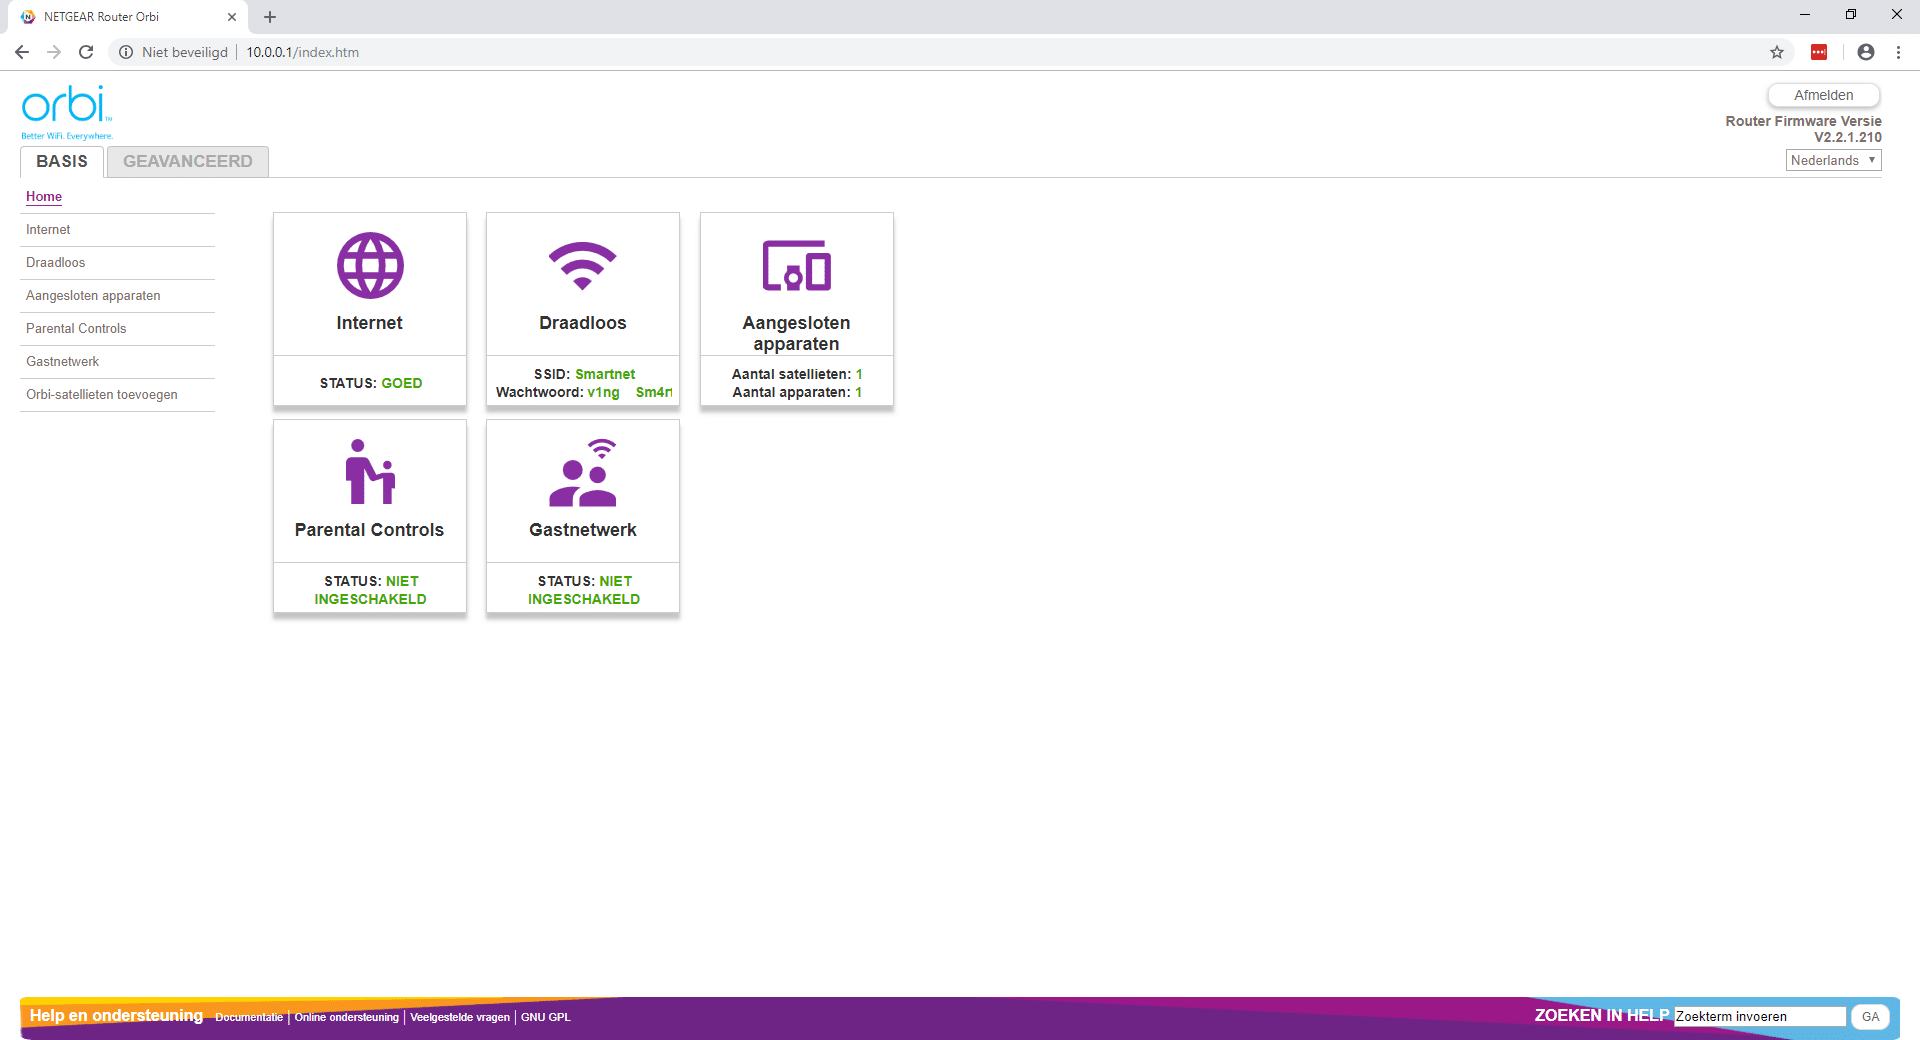Click the 'ZOEKEN IN HELP' label
This screenshot has height=1040, width=1920.
pyautogui.click(x=1602, y=1016)
